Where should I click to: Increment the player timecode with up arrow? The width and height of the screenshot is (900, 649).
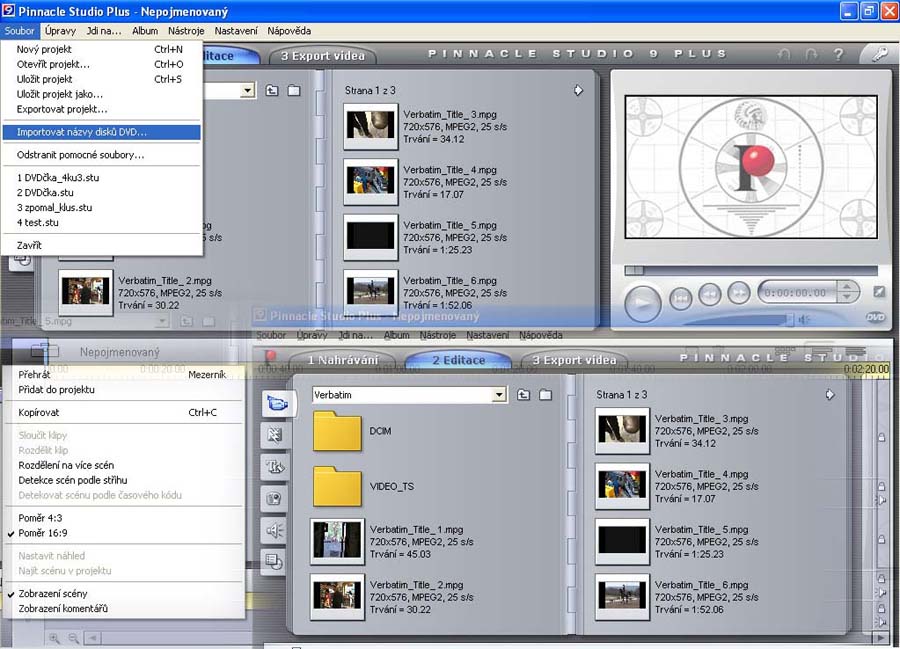tap(848, 287)
